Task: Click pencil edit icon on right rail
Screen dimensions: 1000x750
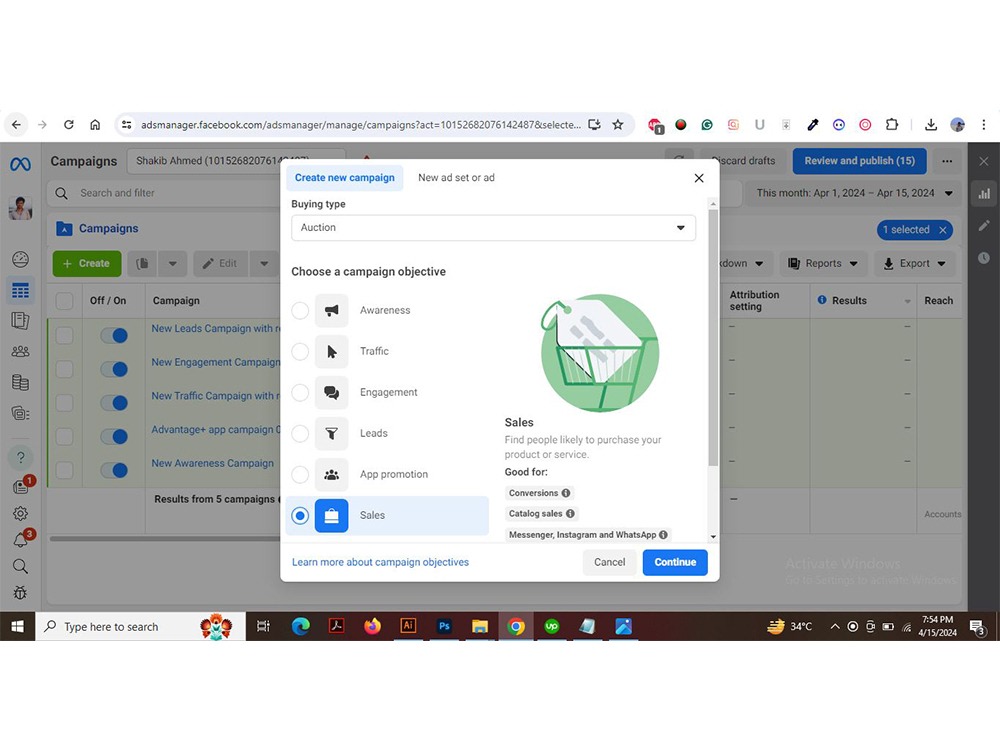Action: (x=984, y=225)
